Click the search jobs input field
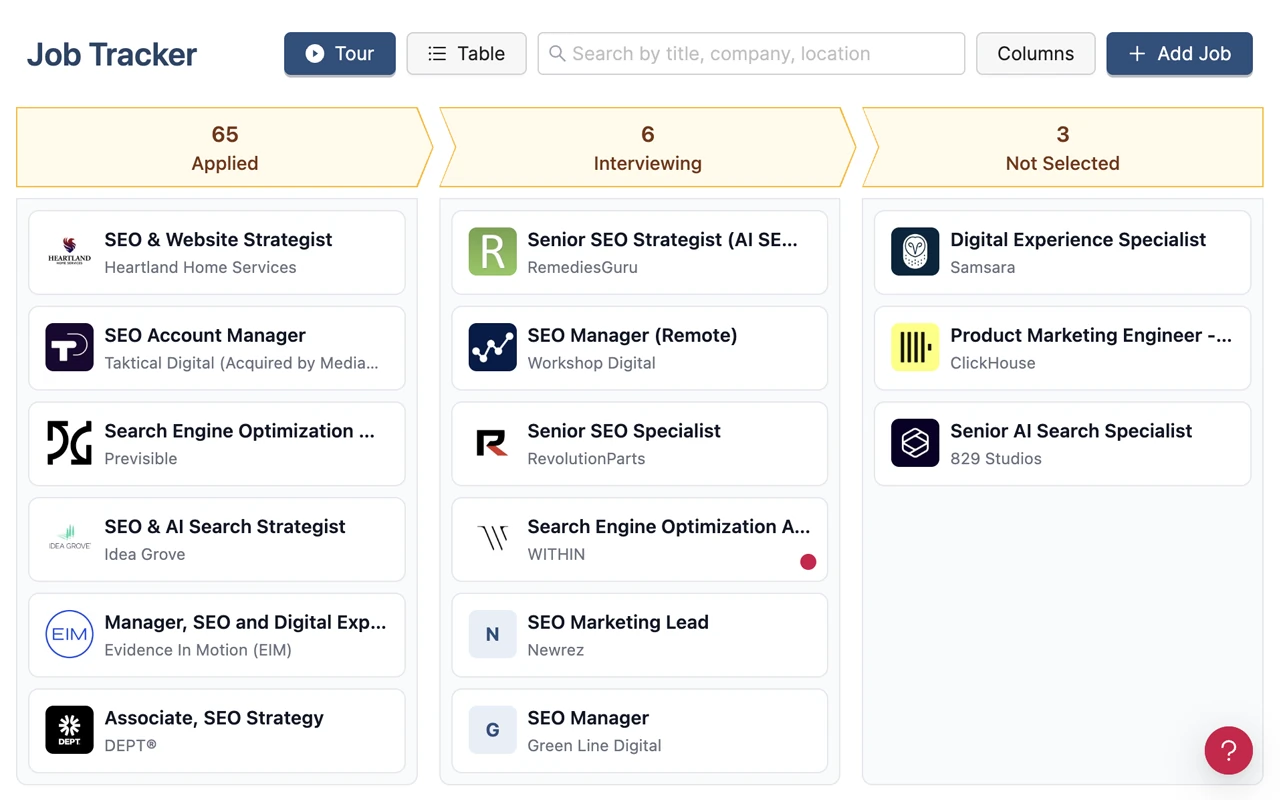1280x800 pixels. pyautogui.click(x=750, y=53)
